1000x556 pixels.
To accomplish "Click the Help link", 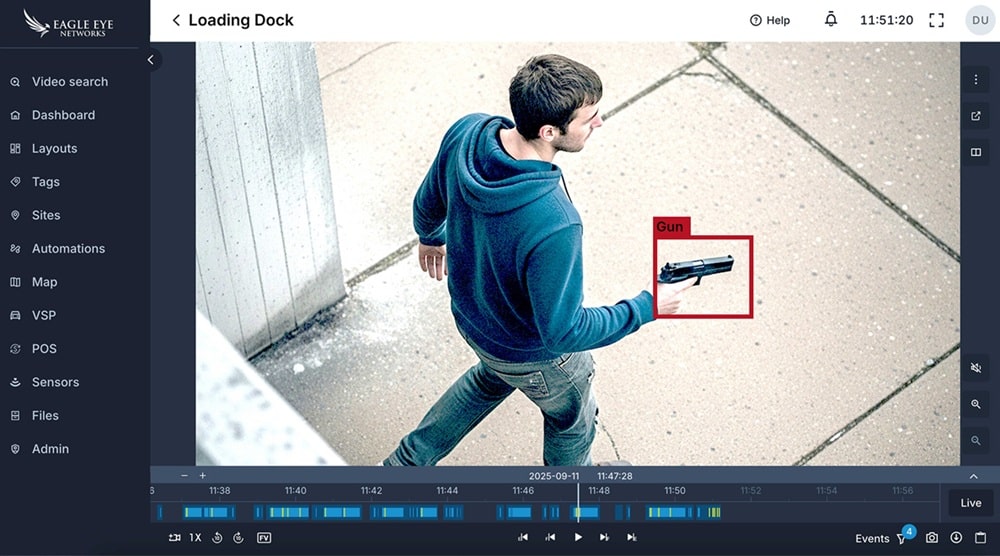I will (769, 20).
